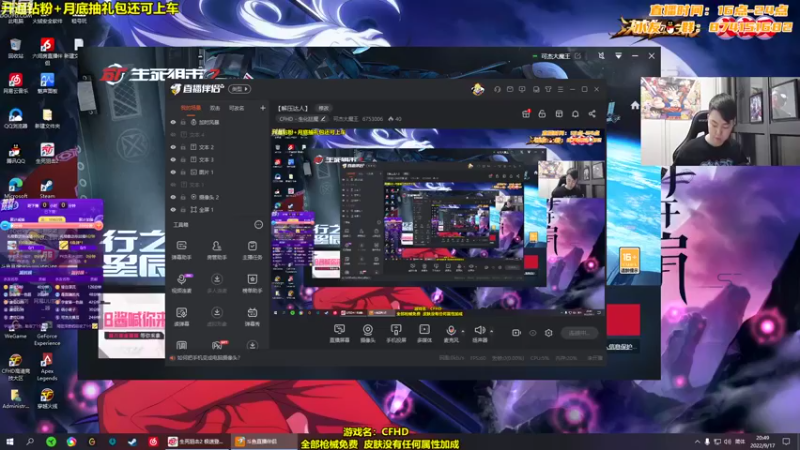Screen dimensions: 800x450
Task: Open GeForce Experience desktop shortcut
Action: (x=47, y=332)
